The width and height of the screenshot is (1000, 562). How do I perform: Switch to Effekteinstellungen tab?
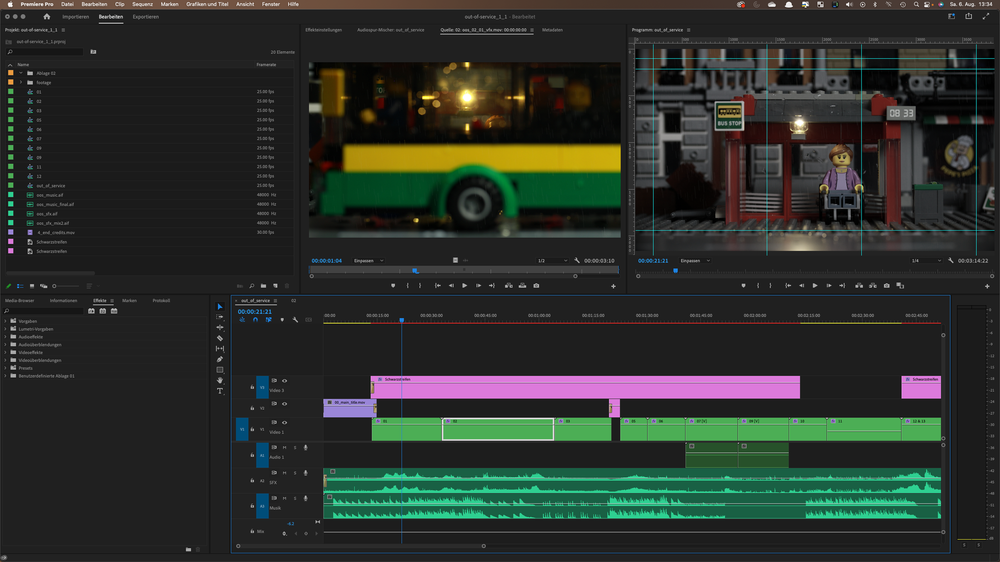323,30
